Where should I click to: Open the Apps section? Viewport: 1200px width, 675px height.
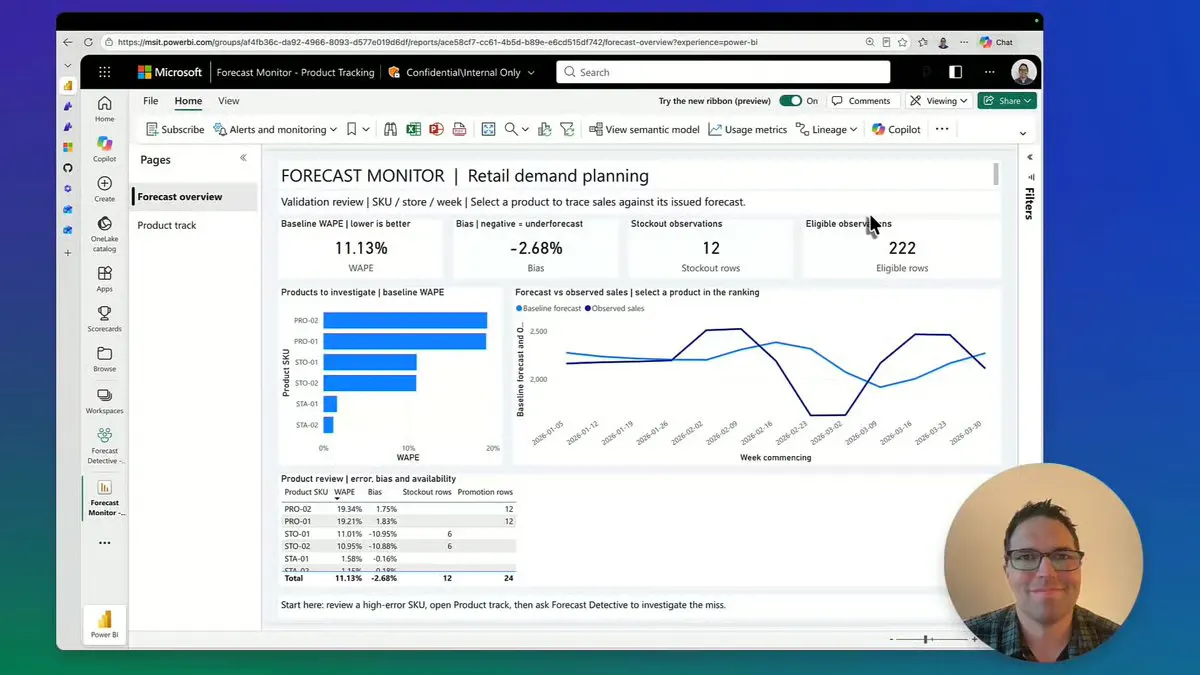[104, 279]
